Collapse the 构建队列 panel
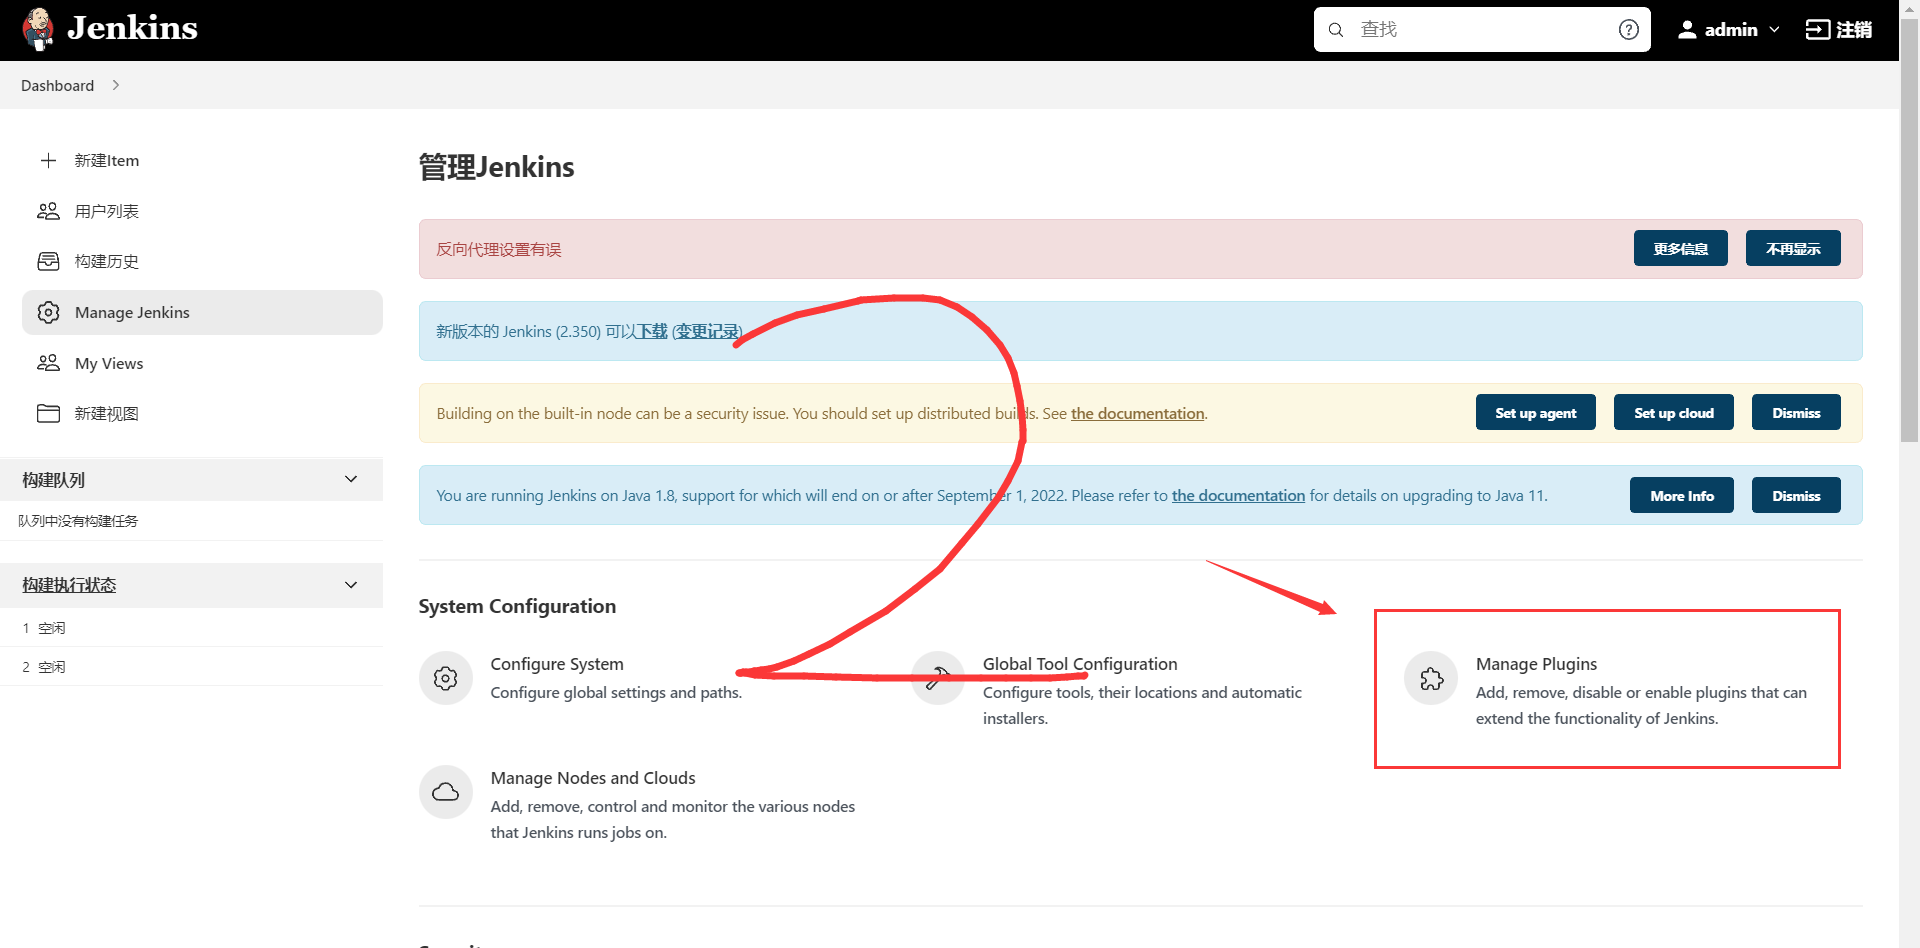The height and width of the screenshot is (948, 1920). pyautogui.click(x=351, y=479)
